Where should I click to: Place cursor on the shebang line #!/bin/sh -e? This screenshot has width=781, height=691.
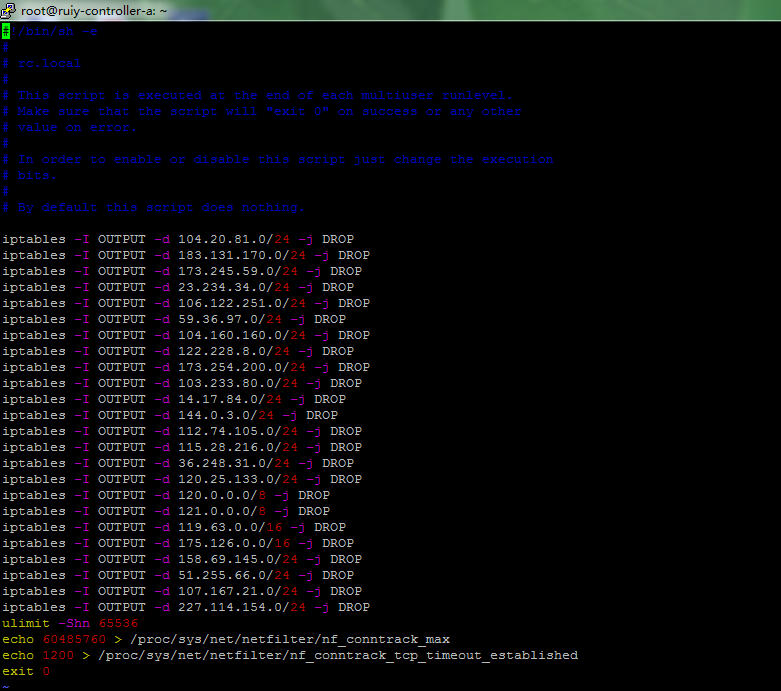50,31
